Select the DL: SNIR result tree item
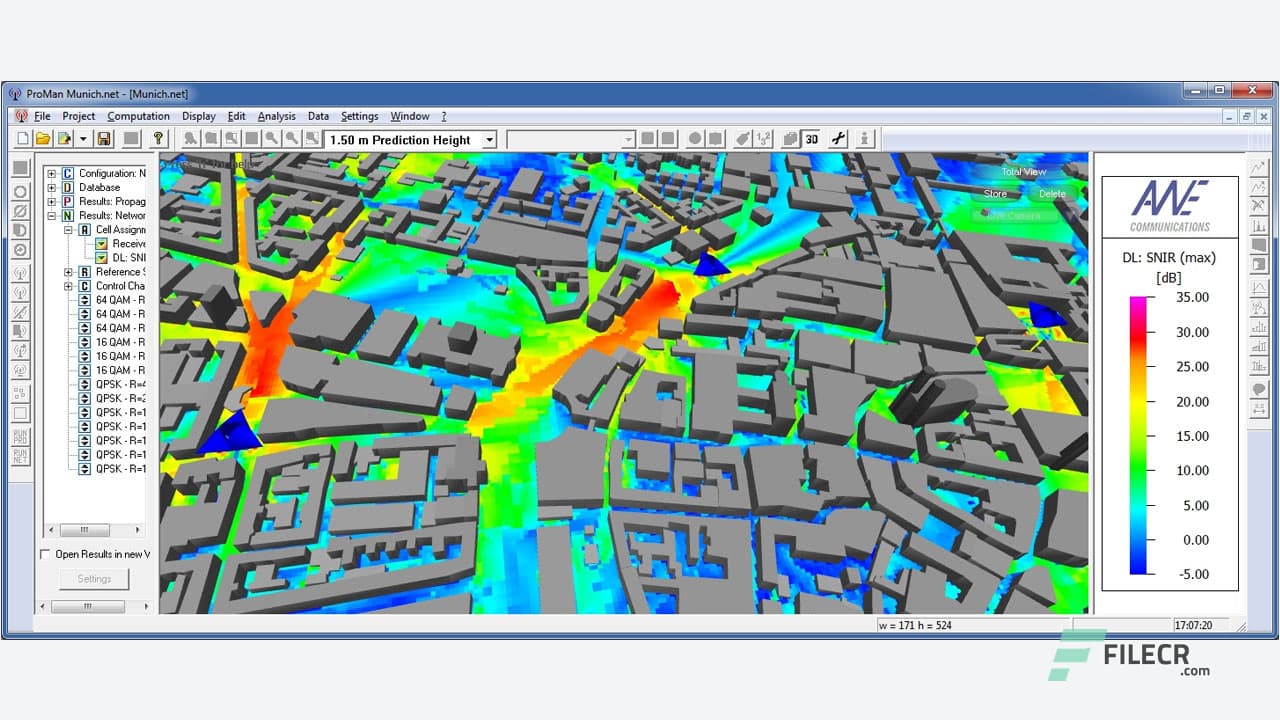This screenshot has height=720, width=1280. point(128,258)
